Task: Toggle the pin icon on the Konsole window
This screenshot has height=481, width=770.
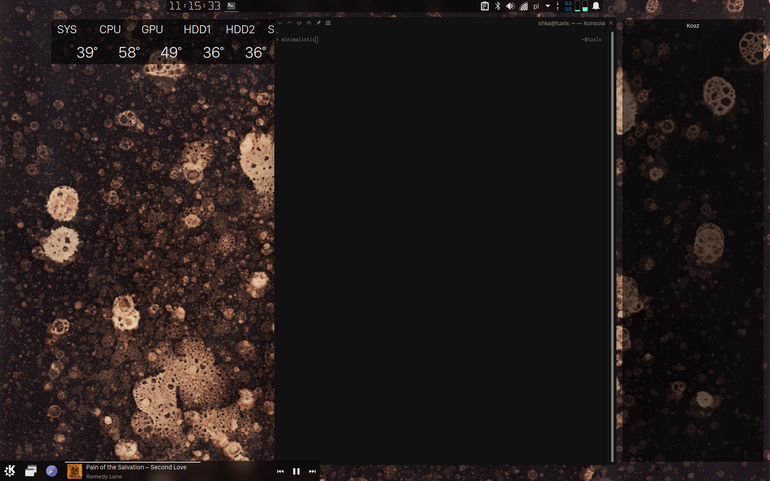Action: point(318,23)
